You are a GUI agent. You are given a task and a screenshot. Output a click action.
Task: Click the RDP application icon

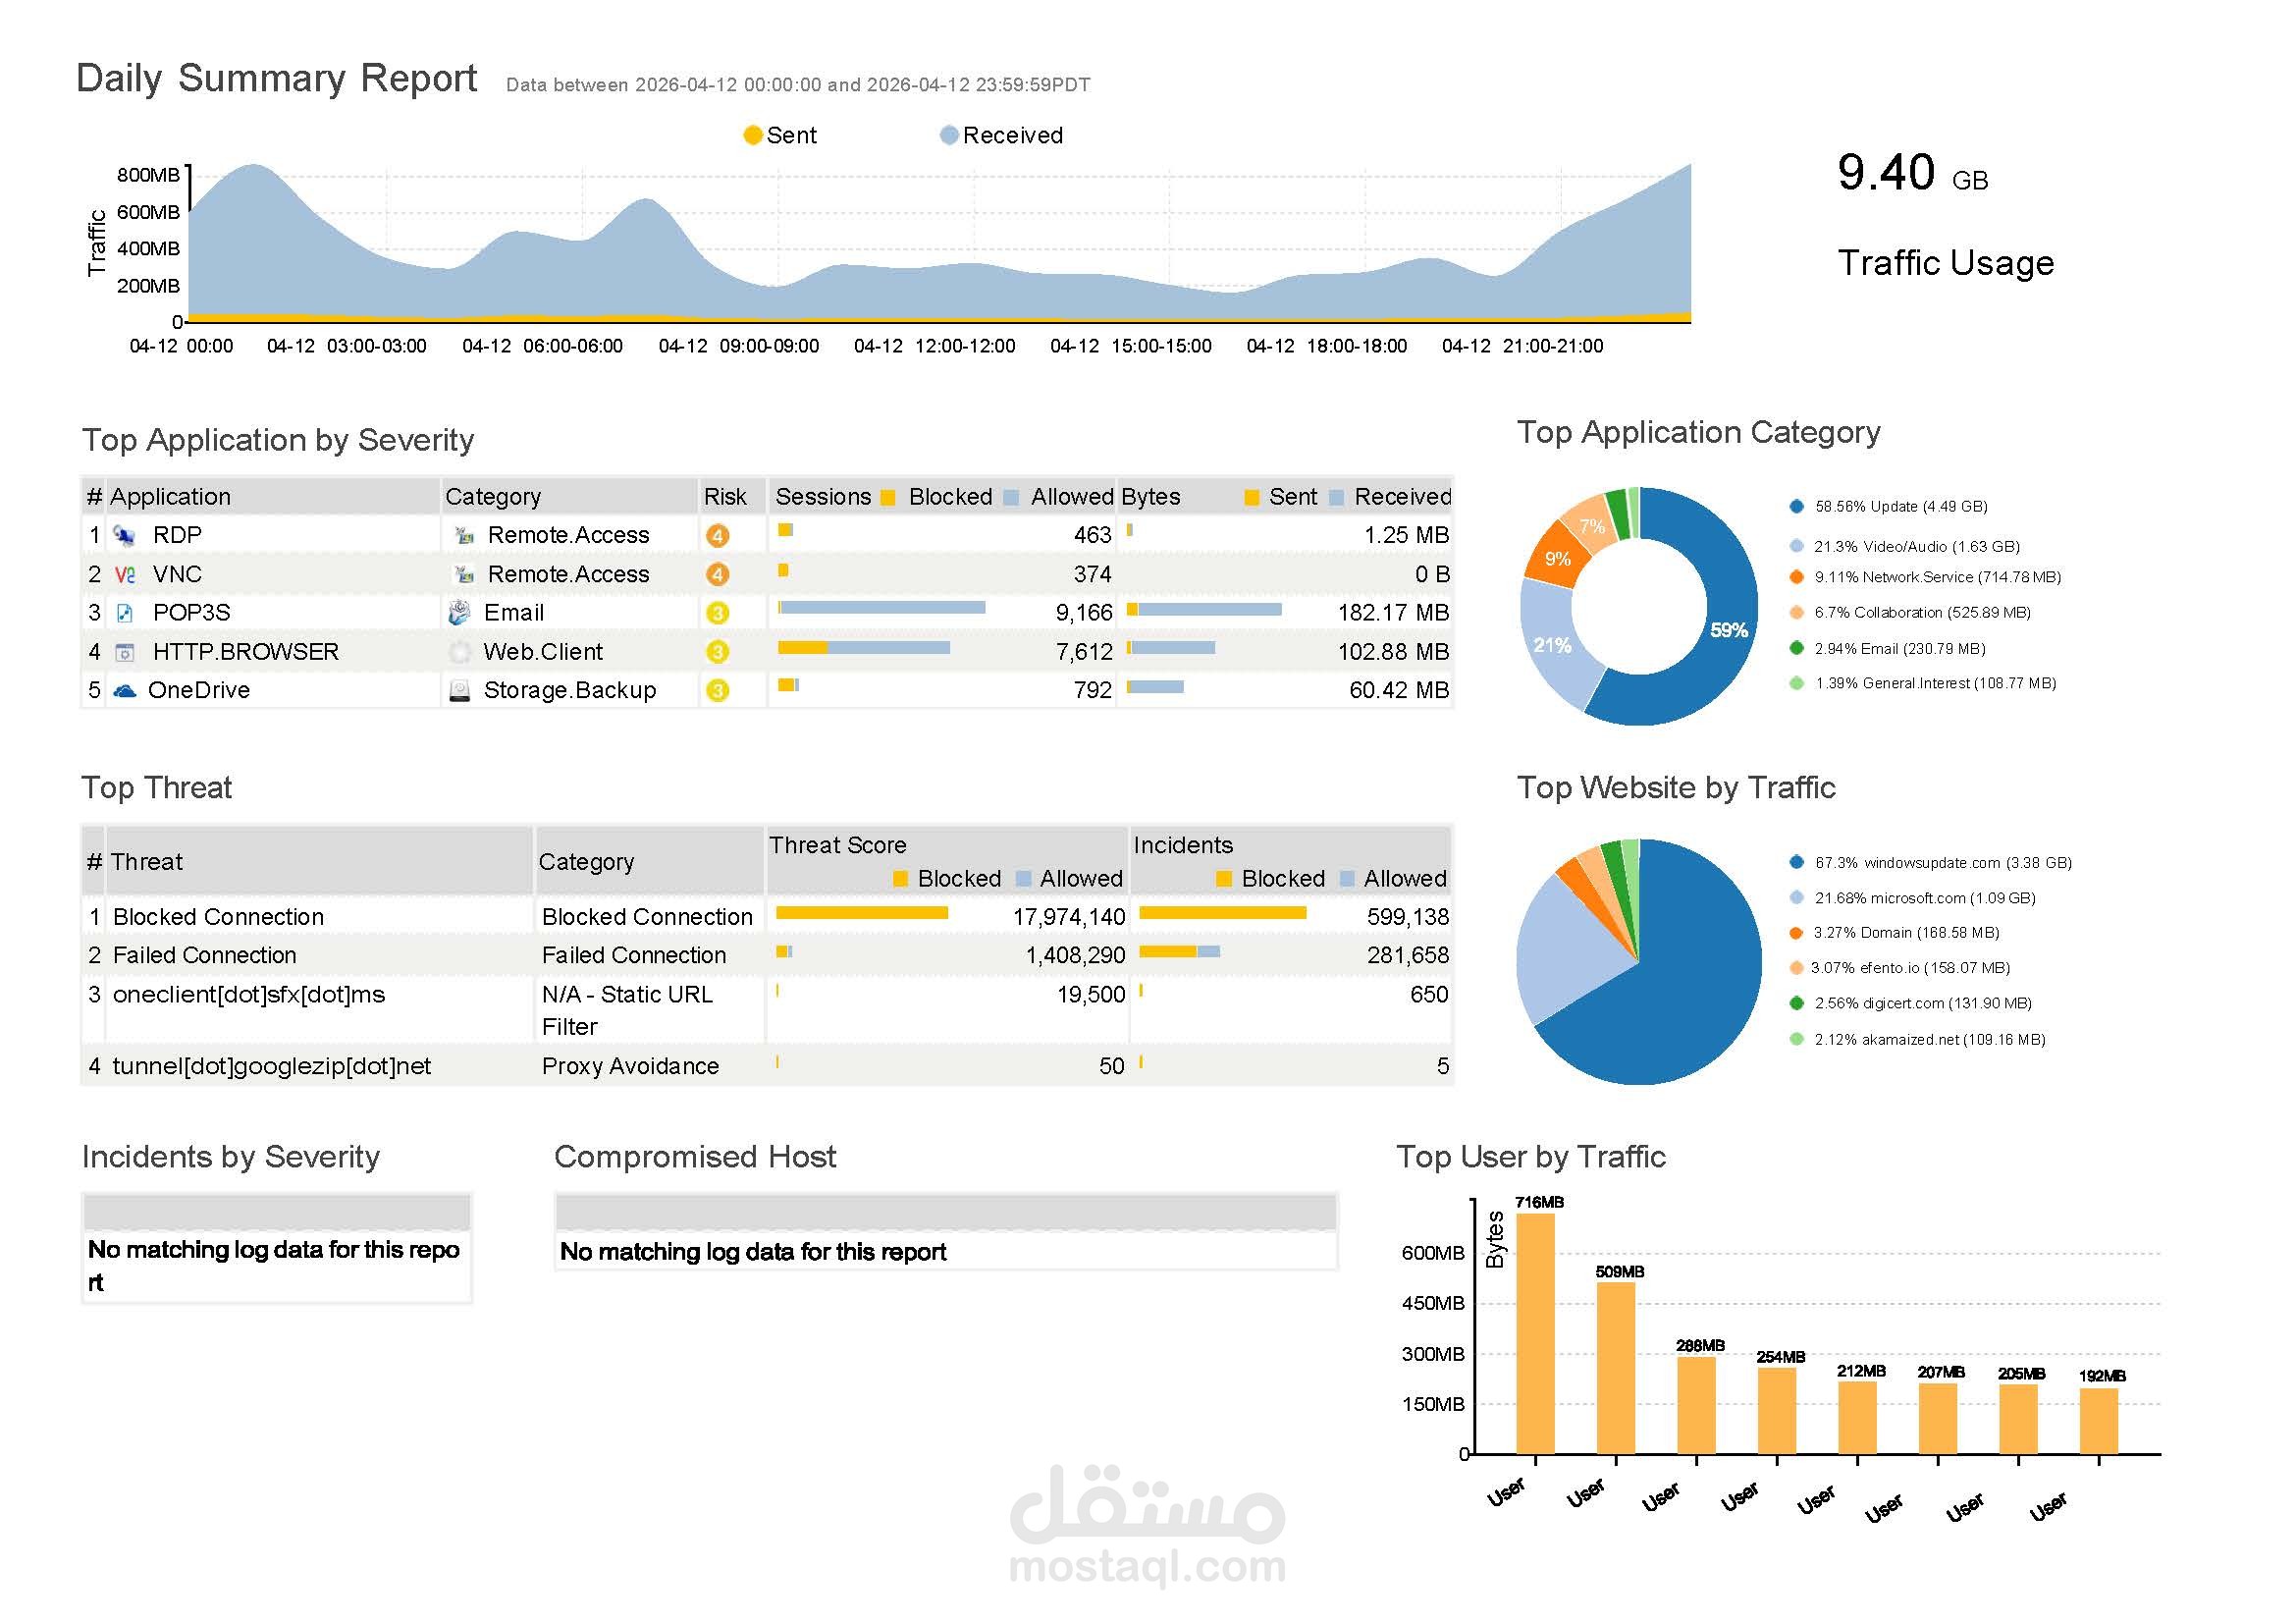pyautogui.click(x=124, y=536)
